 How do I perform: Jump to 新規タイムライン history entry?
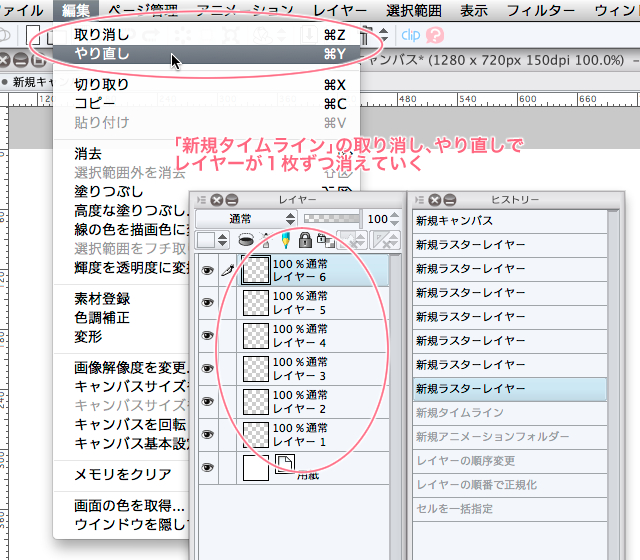(510, 413)
